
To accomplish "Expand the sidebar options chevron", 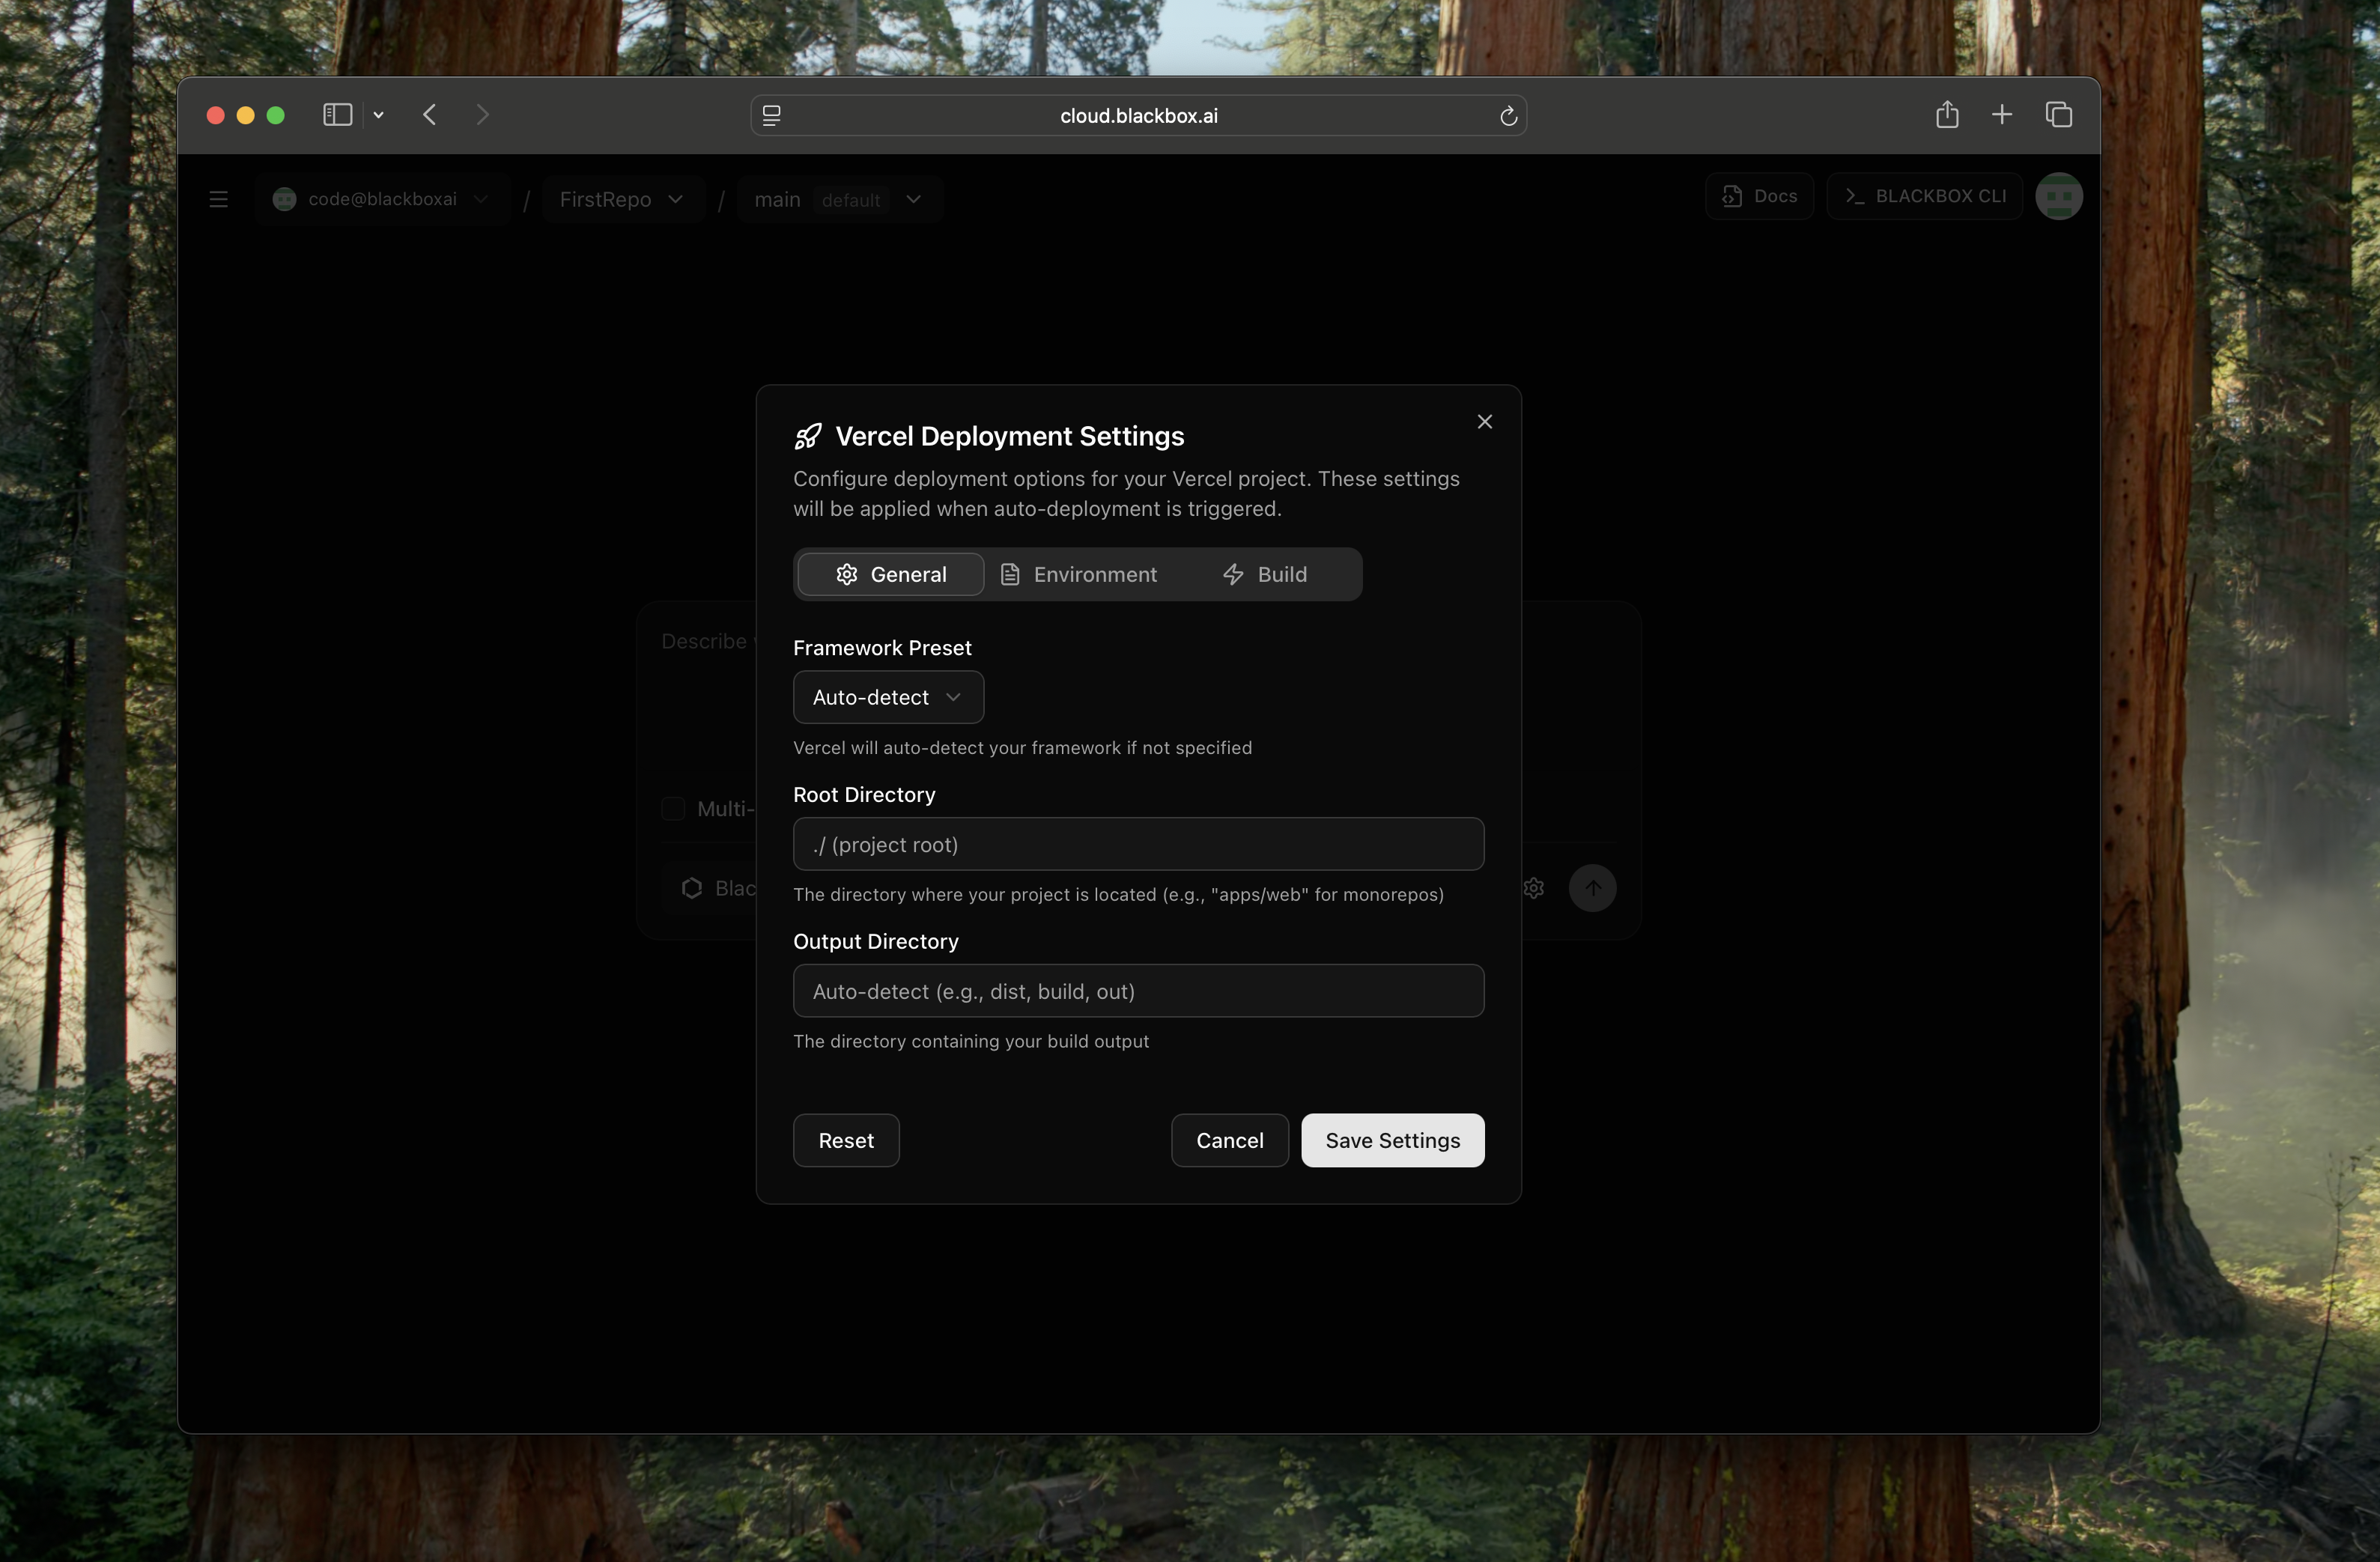I will pyautogui.click(x=379, y=115).
